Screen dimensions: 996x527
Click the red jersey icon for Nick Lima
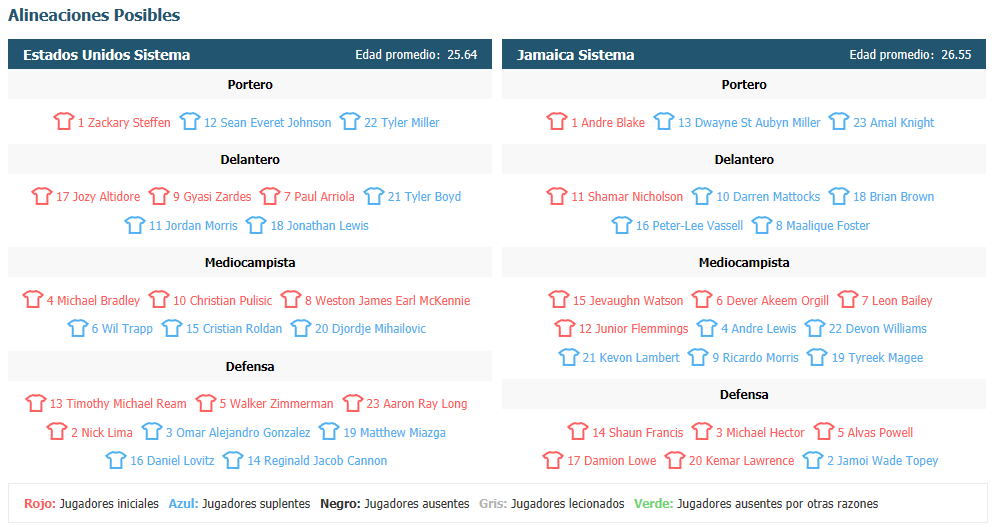[x=57, y=431]
